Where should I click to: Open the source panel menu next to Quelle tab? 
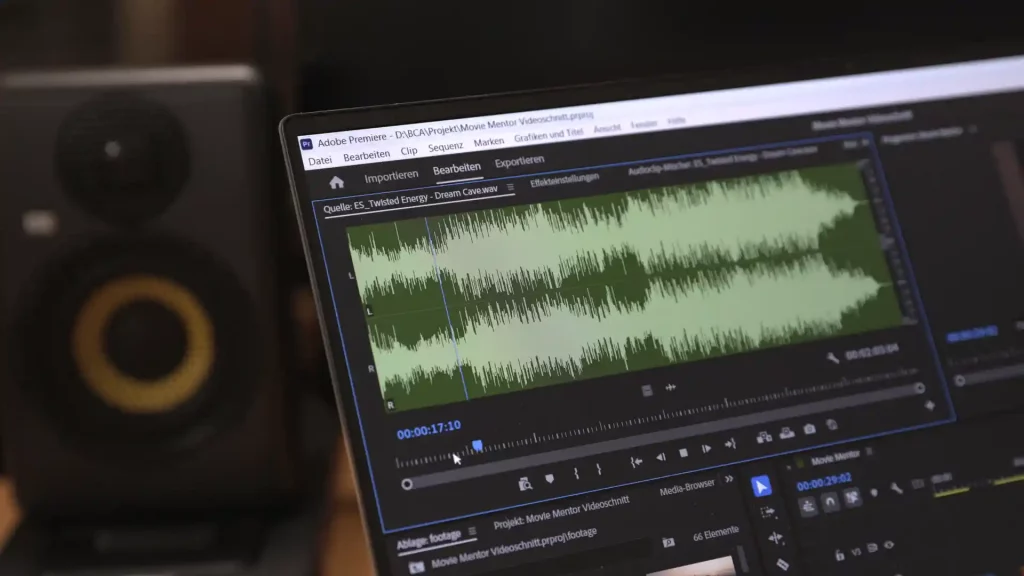511,187
